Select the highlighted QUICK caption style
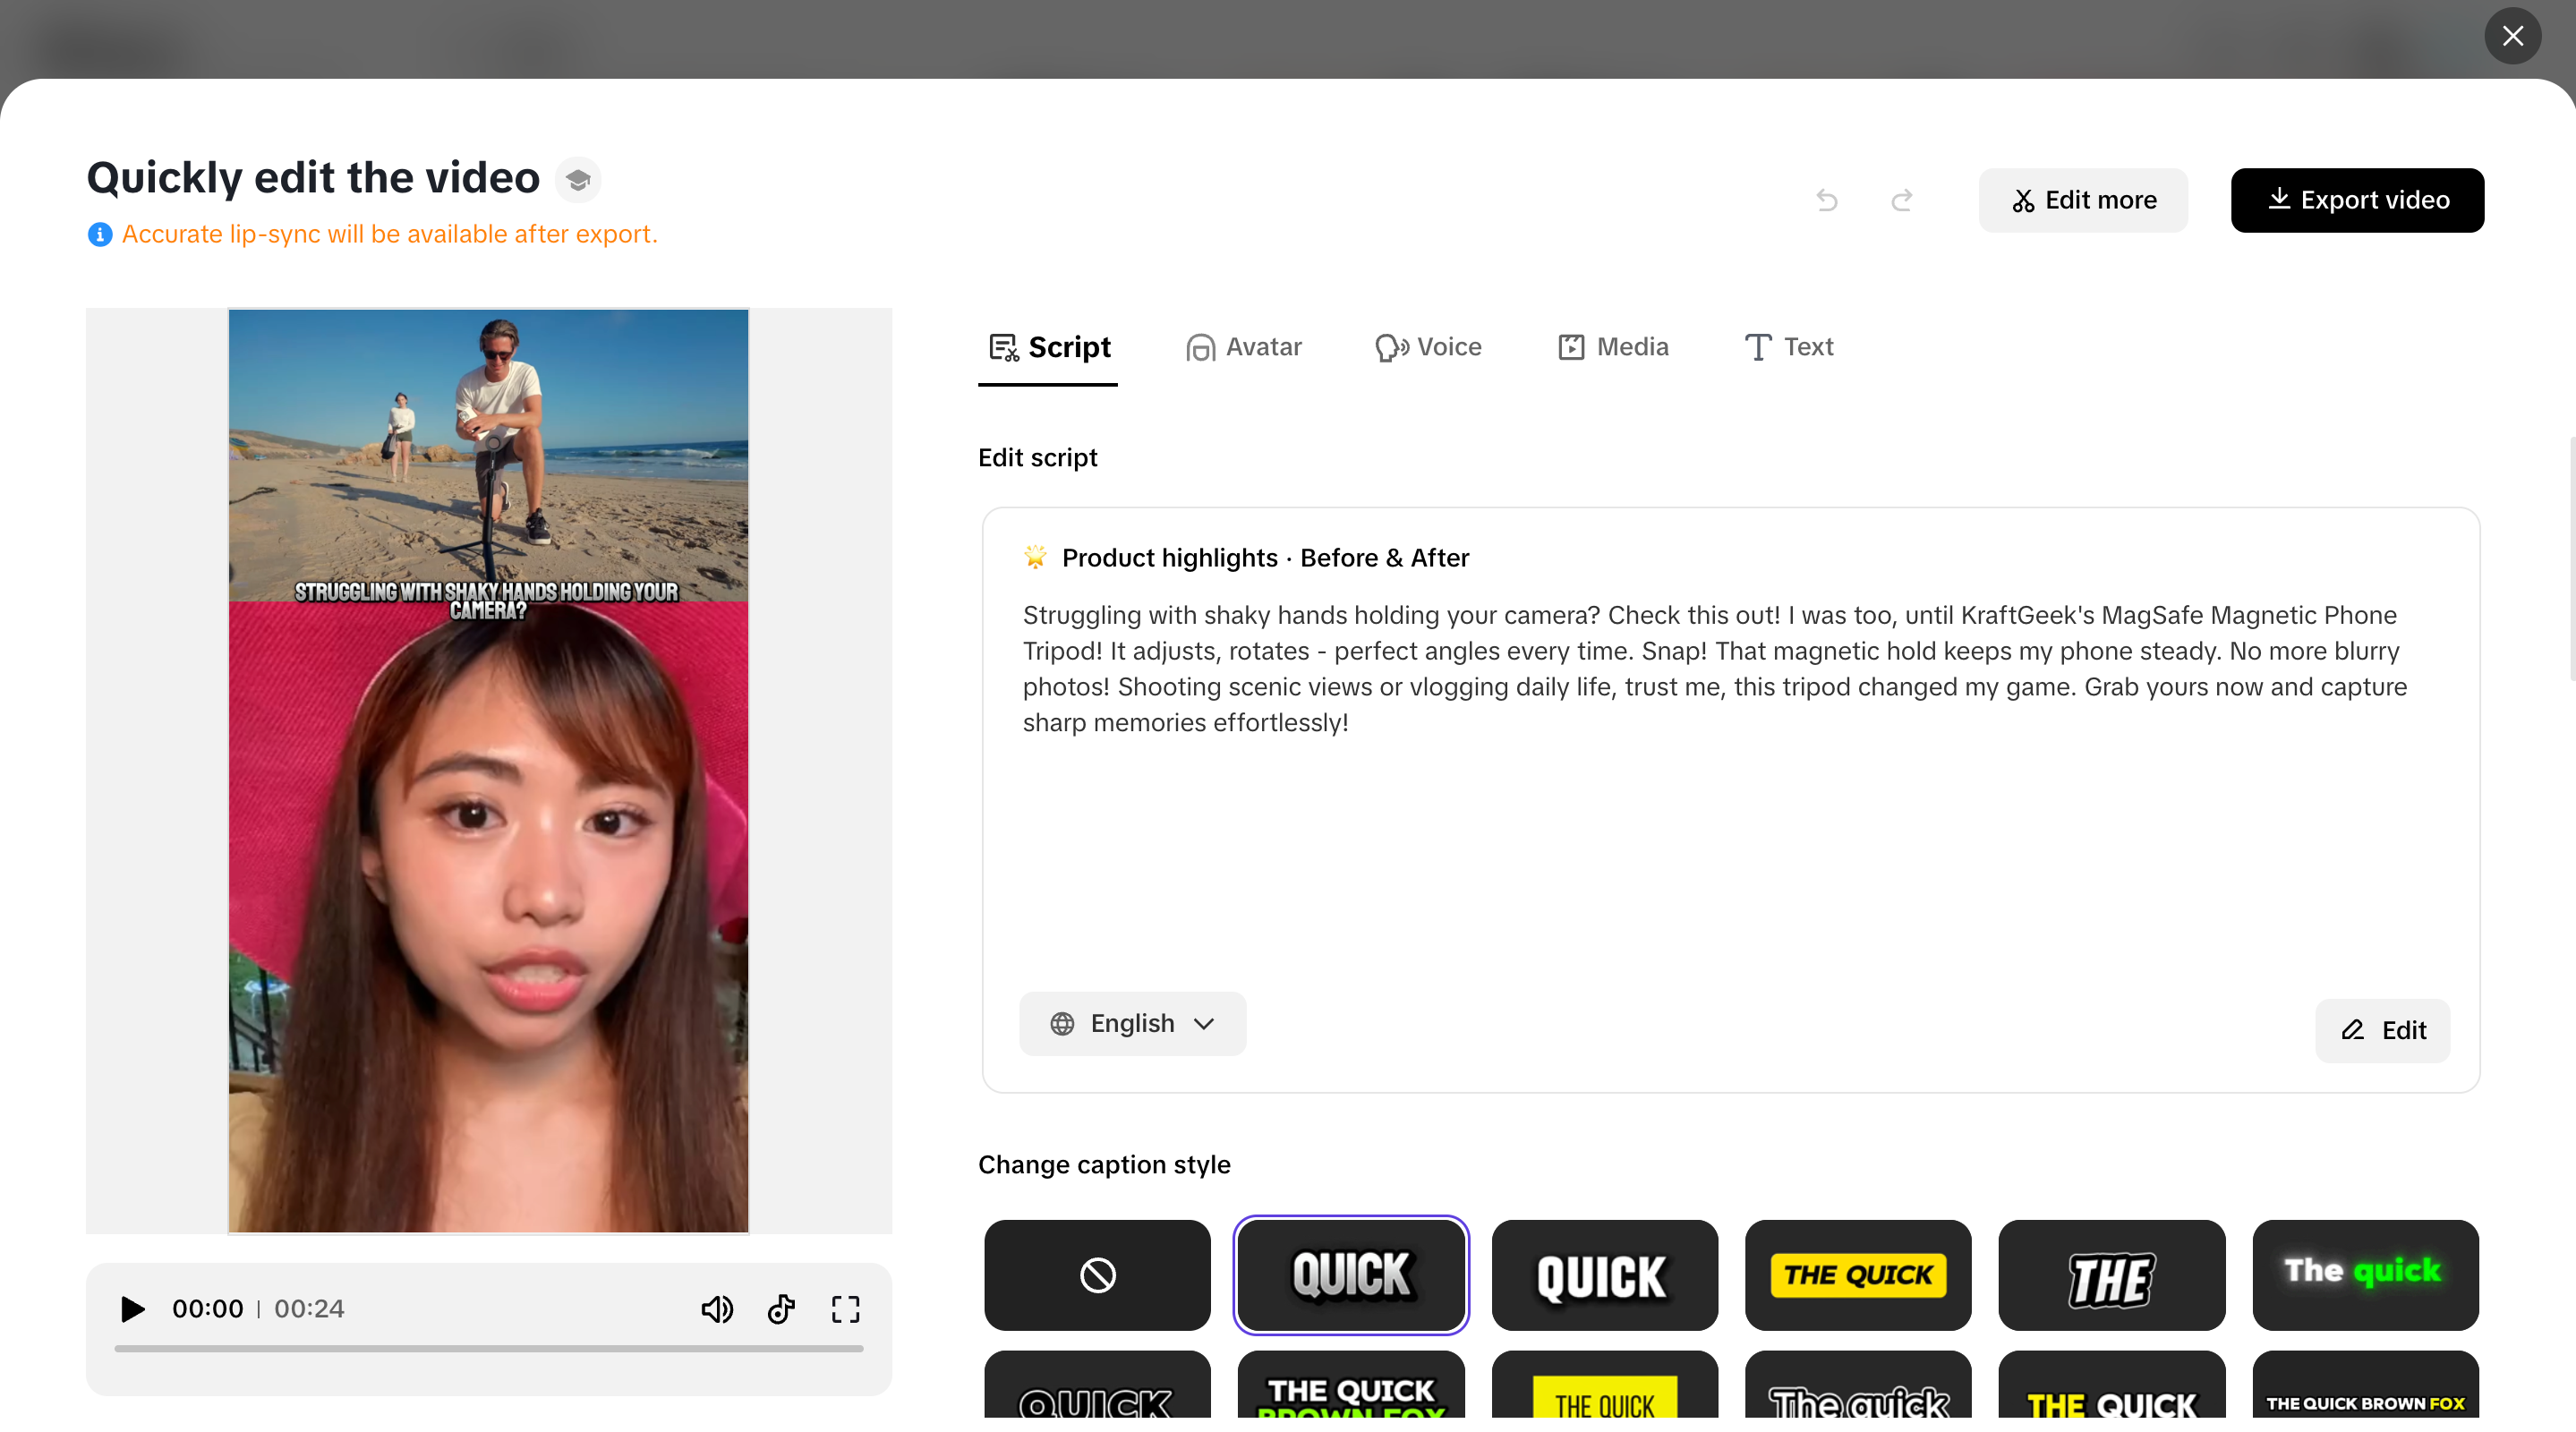This screenshot has width=2576, height=1432. [x=1351, y=1275]
